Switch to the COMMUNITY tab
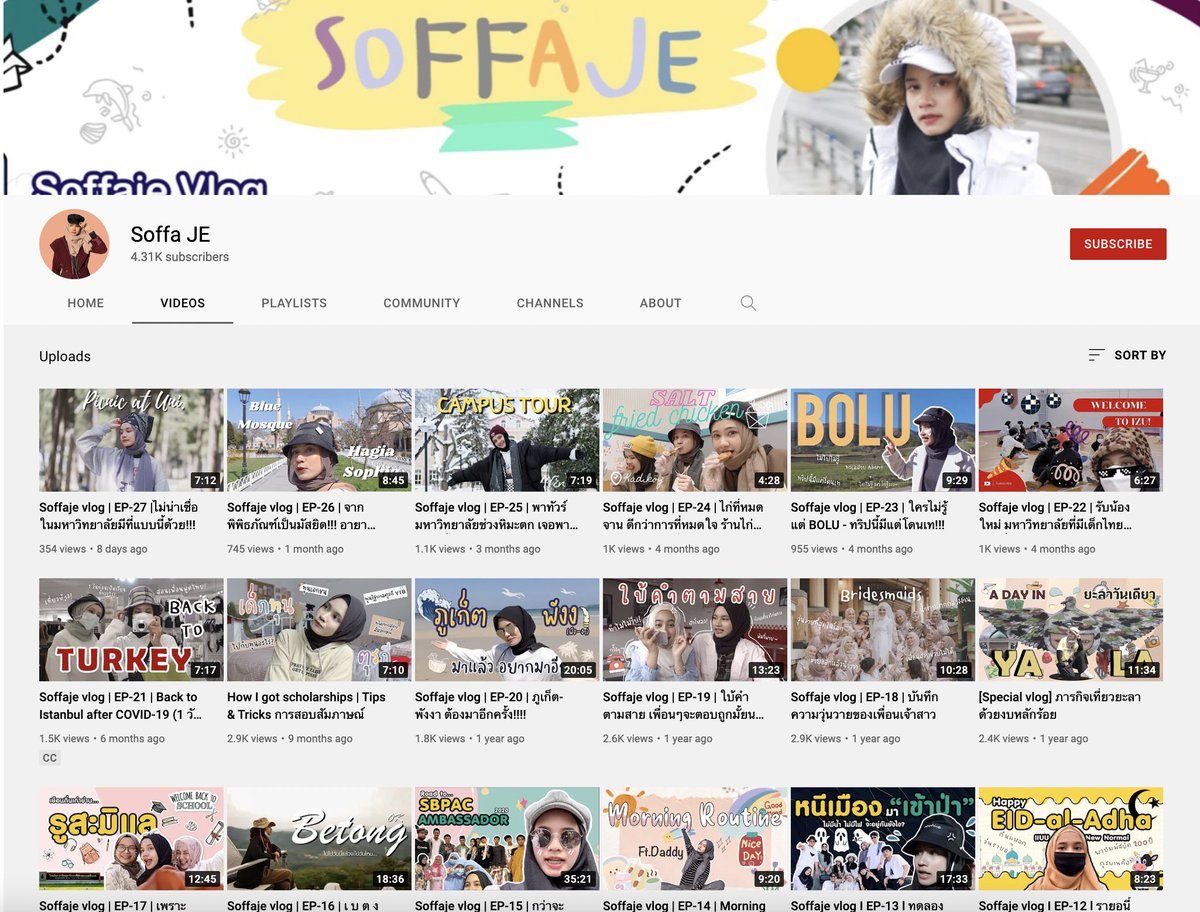The width and height of the screenshot is (1200, 912). point(421,303)
